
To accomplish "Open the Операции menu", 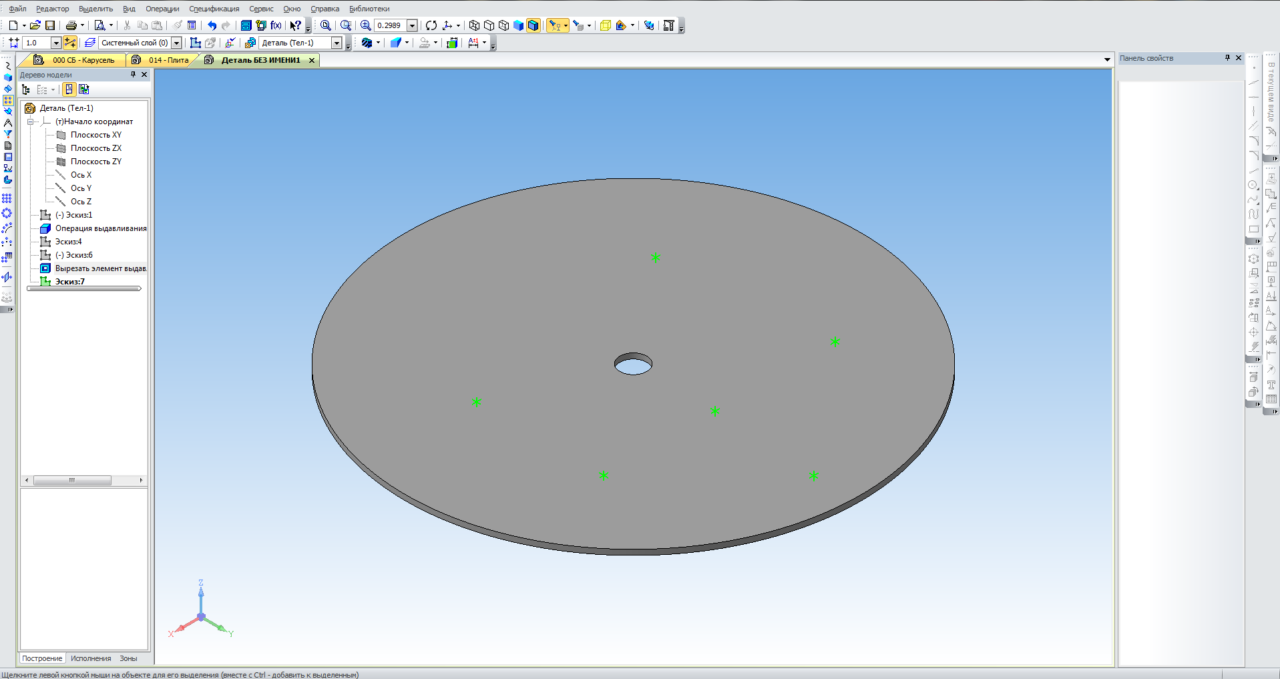I will tap(162, 8).
